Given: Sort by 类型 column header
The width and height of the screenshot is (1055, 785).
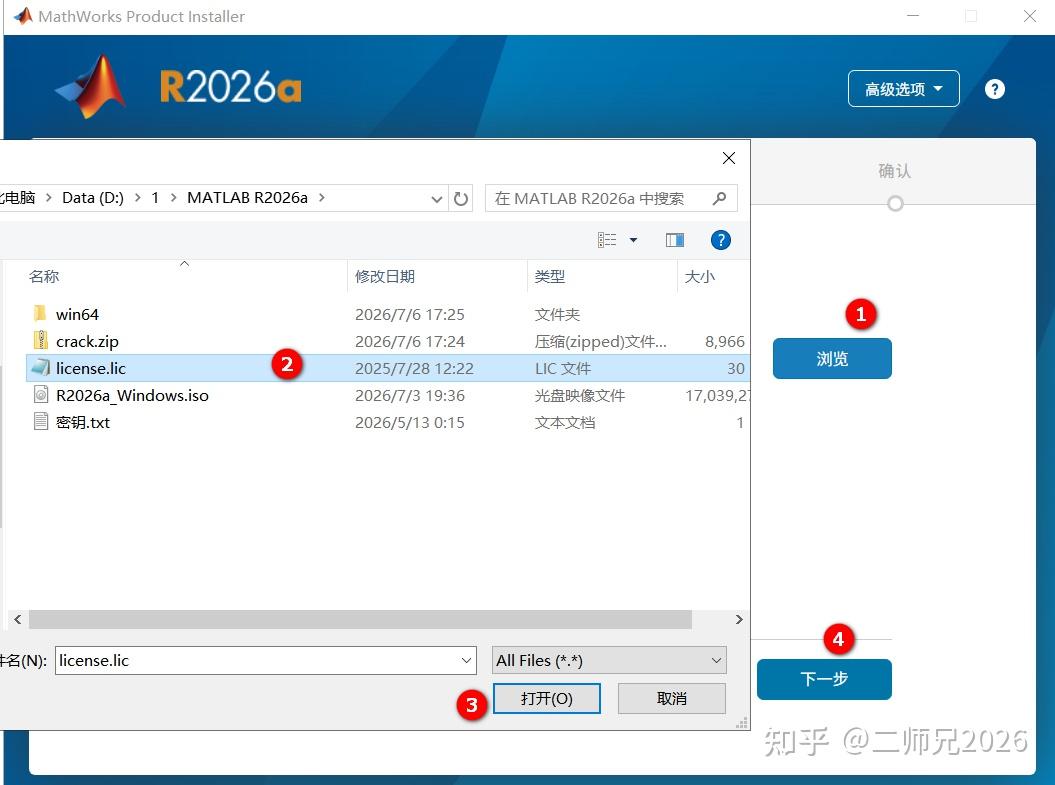Looking at the screenshot, I should (550, 276).
